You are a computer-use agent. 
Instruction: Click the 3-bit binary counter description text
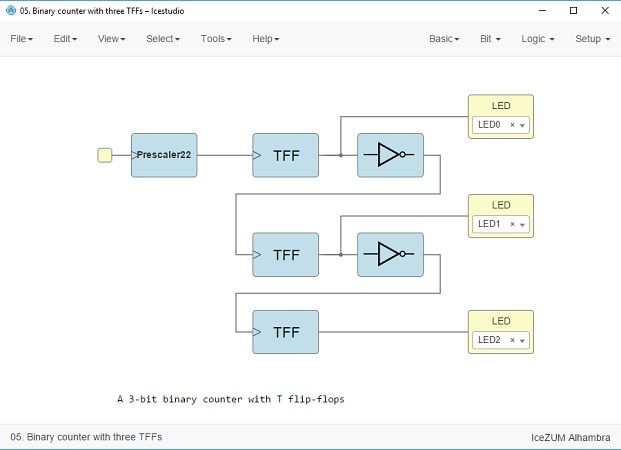pyautogui.click(x=230, y=398)
